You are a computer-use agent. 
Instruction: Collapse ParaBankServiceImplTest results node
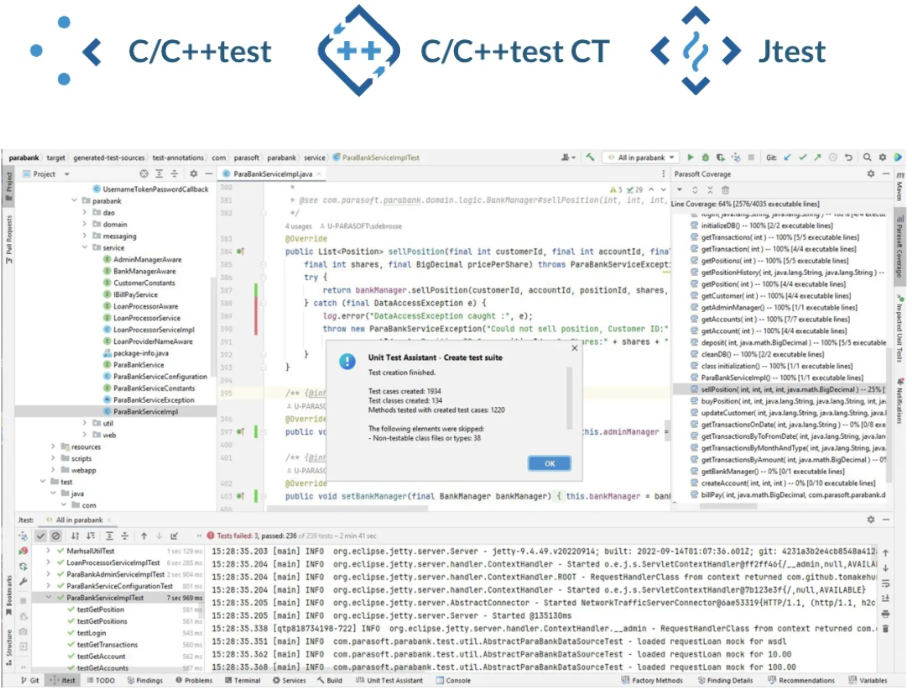48,597
